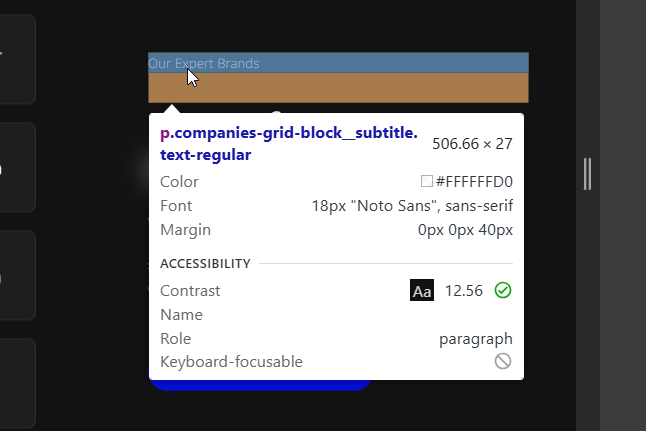Click the ACCESSIBILITY section header
646x431 pixels.
coord(204,264)
